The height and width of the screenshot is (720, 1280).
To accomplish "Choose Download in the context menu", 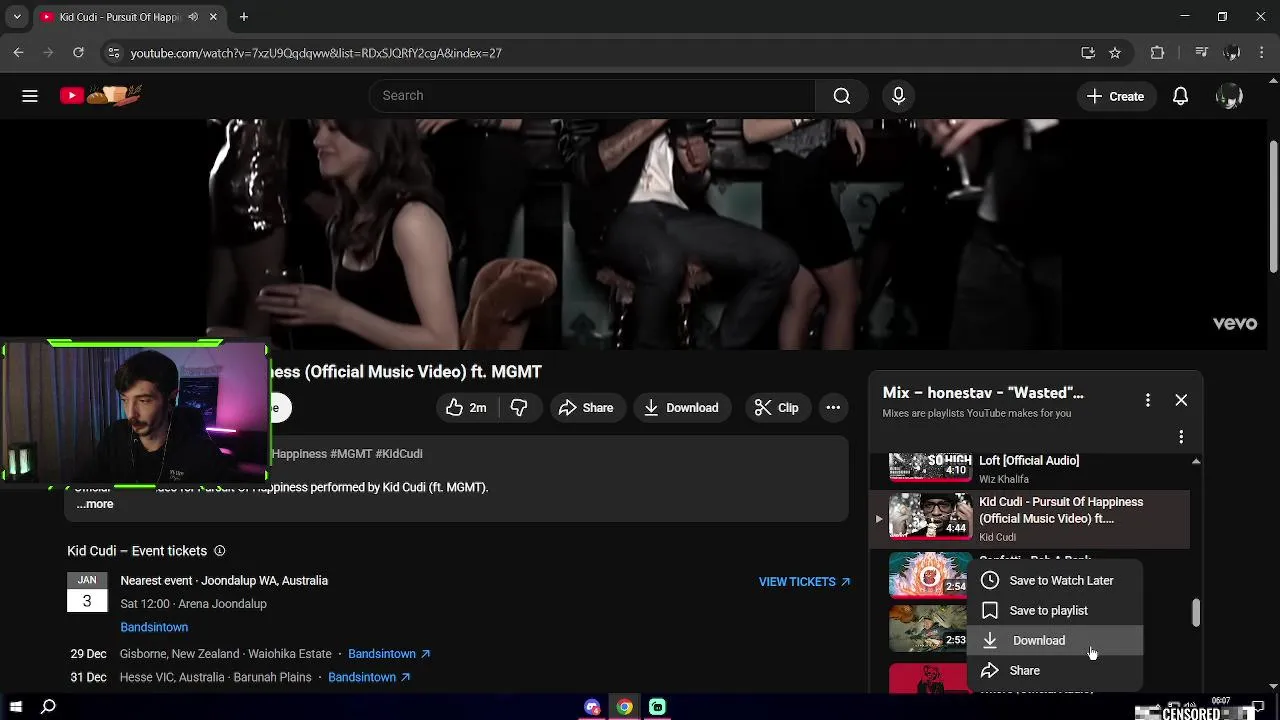I will pyautogui.click(x=1054, y=640).
